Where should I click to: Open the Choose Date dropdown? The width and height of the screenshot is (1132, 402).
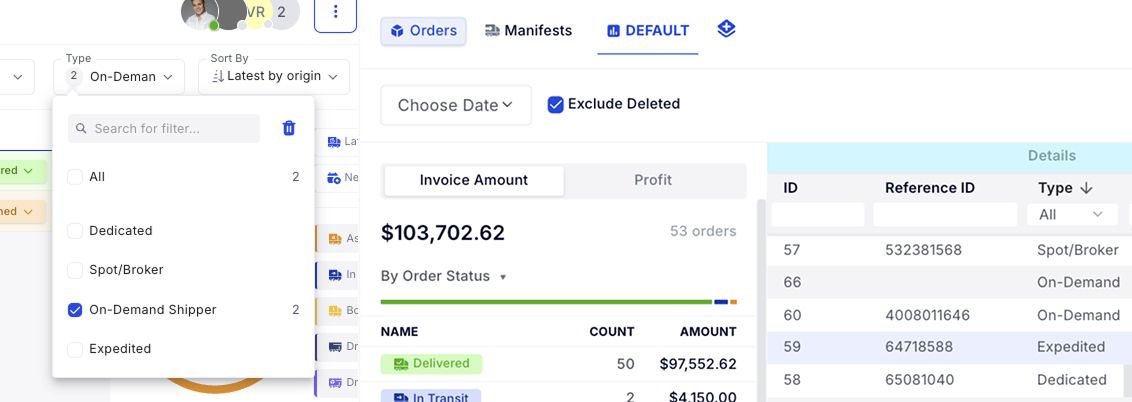pos(455,105)
